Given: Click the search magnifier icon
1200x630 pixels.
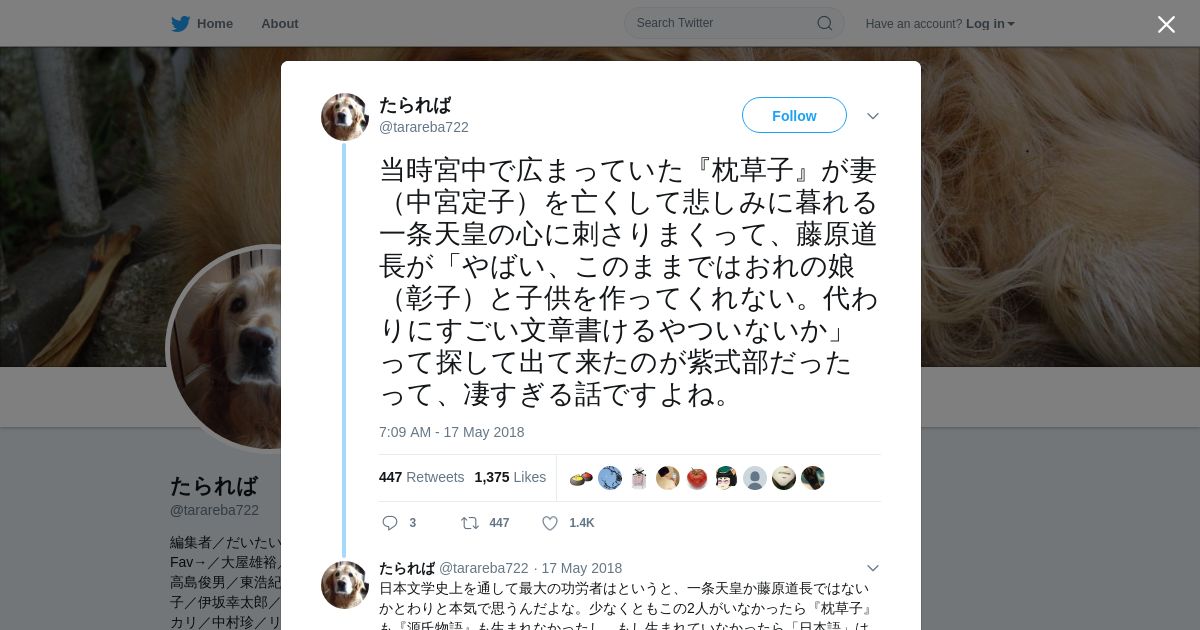Looking at the screenshot, I should (x=825, y=23).
